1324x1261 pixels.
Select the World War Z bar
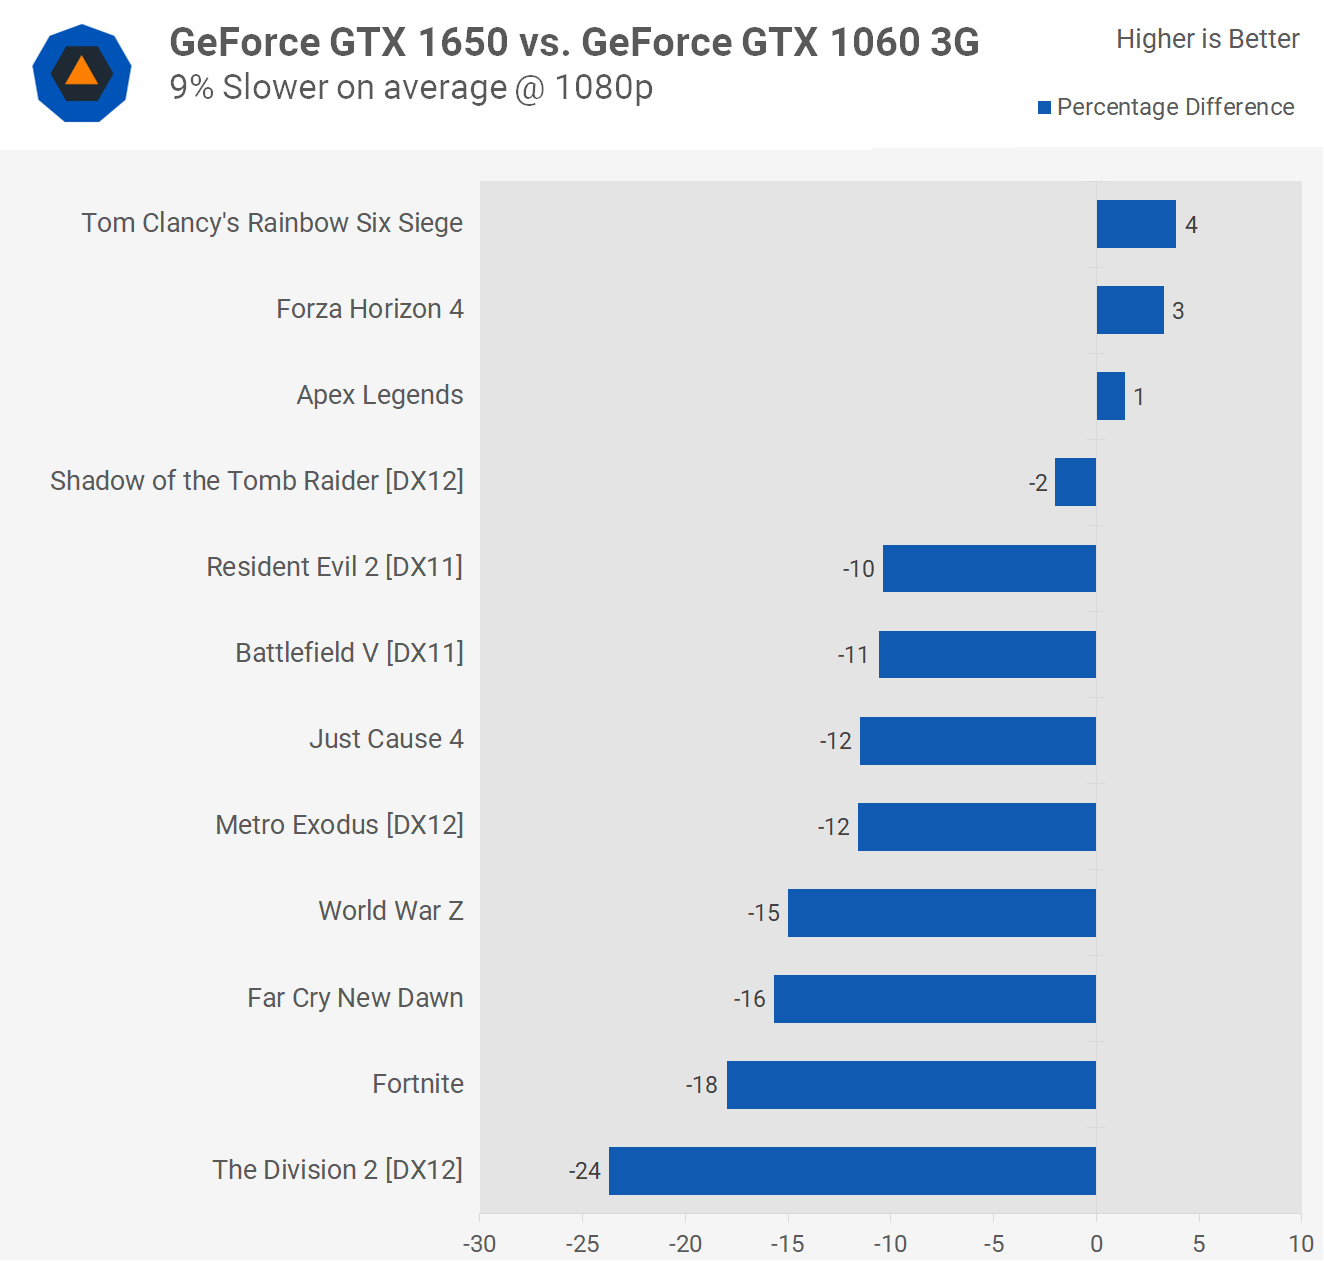coord(942,912)
